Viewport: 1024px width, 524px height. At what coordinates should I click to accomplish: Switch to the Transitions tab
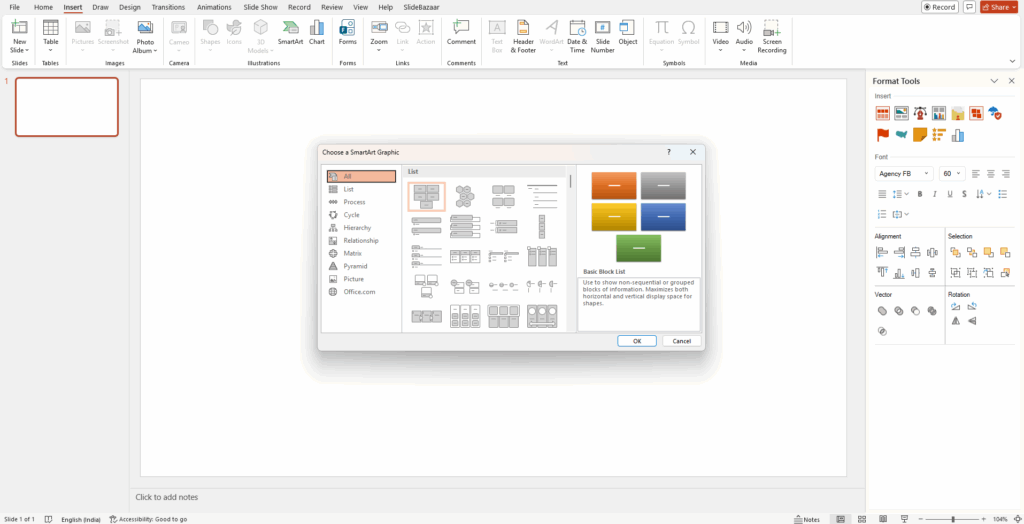click(168, 7)
